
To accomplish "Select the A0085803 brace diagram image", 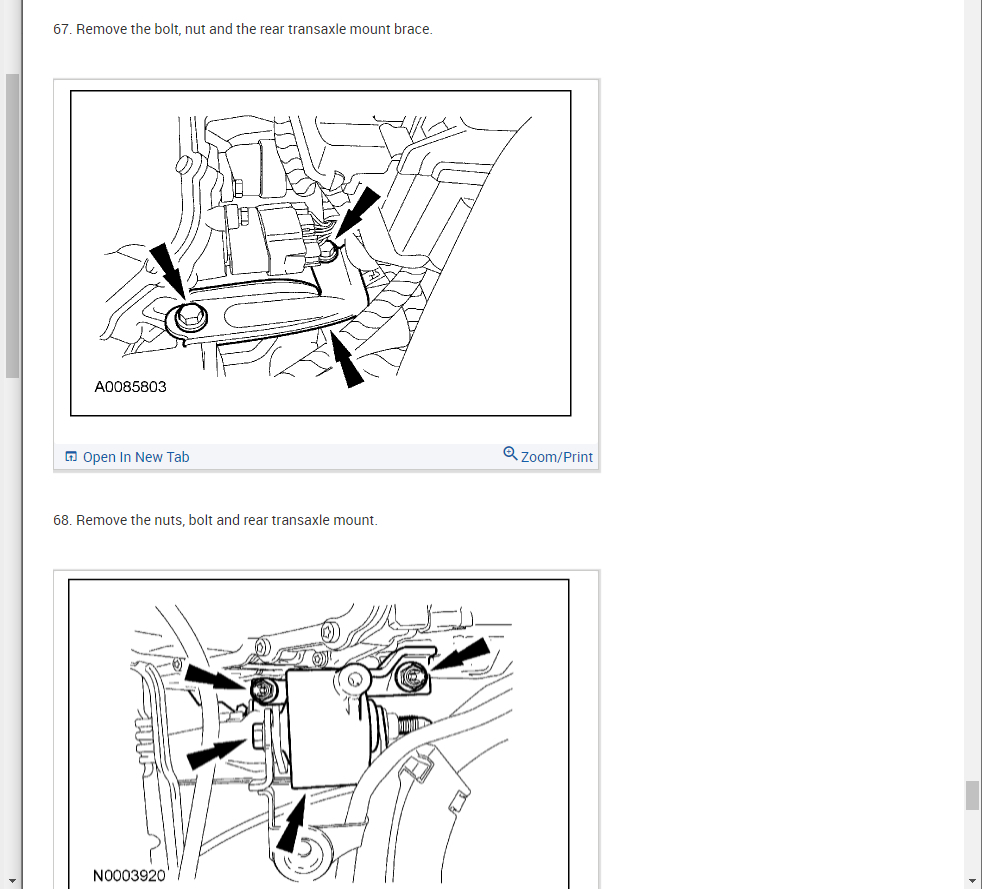I will point(321,253).
